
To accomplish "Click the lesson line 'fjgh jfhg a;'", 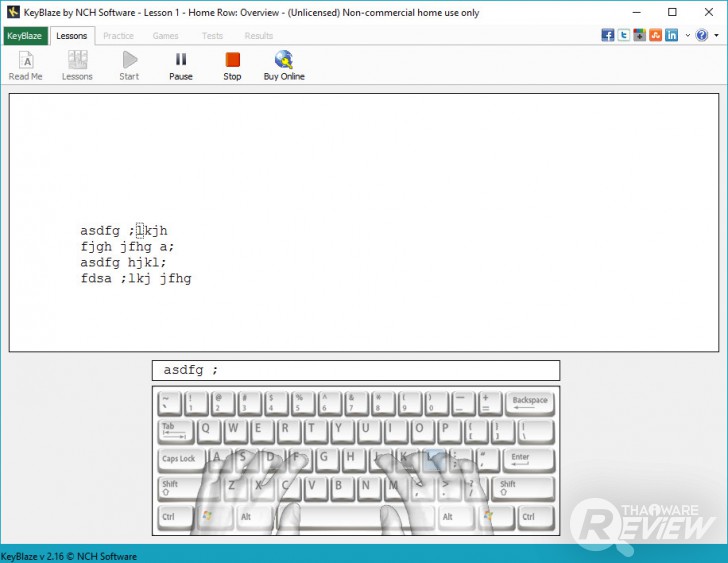I will tap(127, 246).
